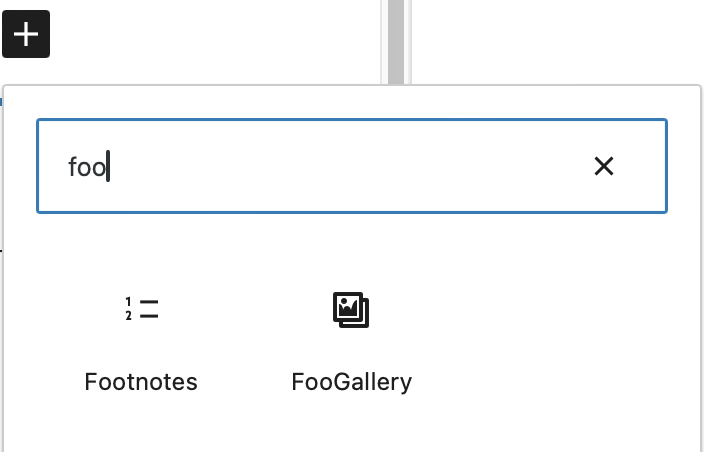The width and height of the screenshot is (704, 452).
Task: Toggle the black plus inserter button
Action: 26,35
